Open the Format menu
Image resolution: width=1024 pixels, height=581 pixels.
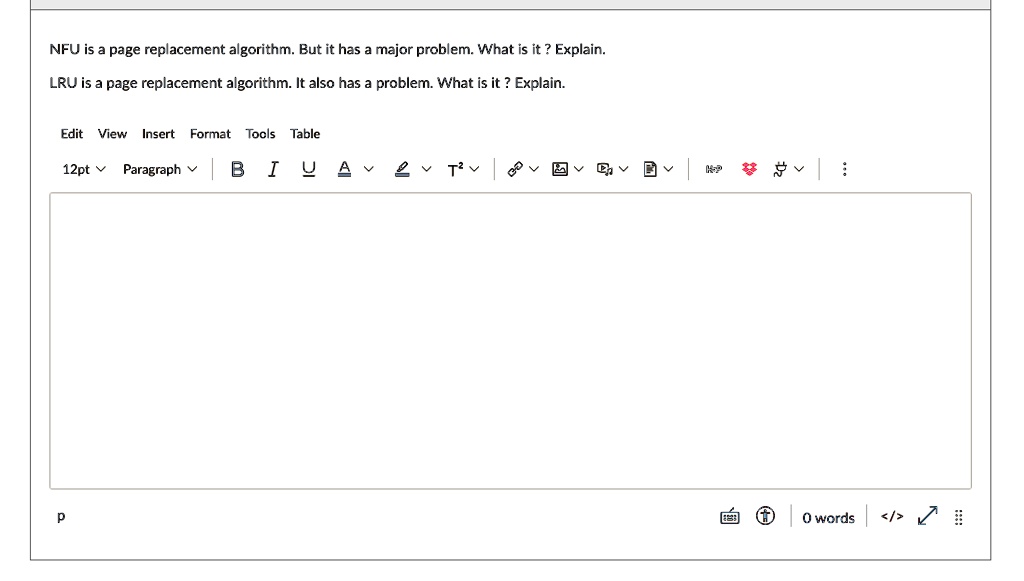coord(210,133)
